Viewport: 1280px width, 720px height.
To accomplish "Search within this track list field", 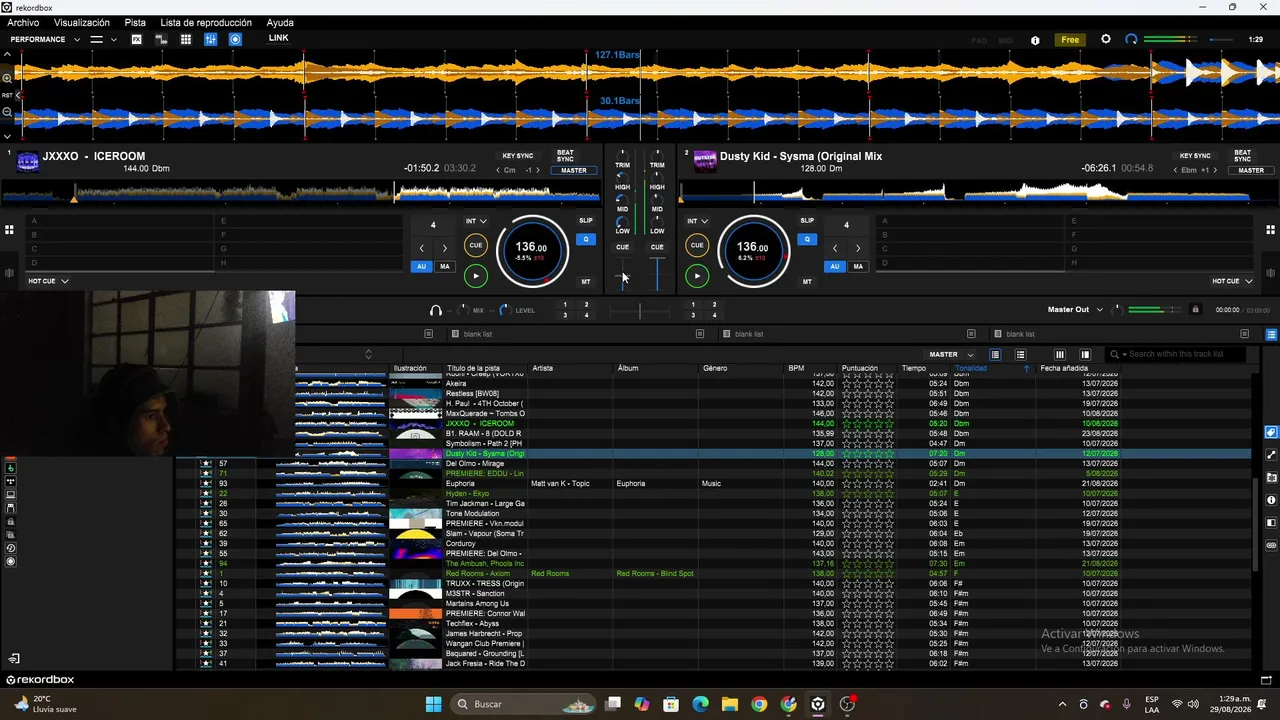I will click(1178, 354).
